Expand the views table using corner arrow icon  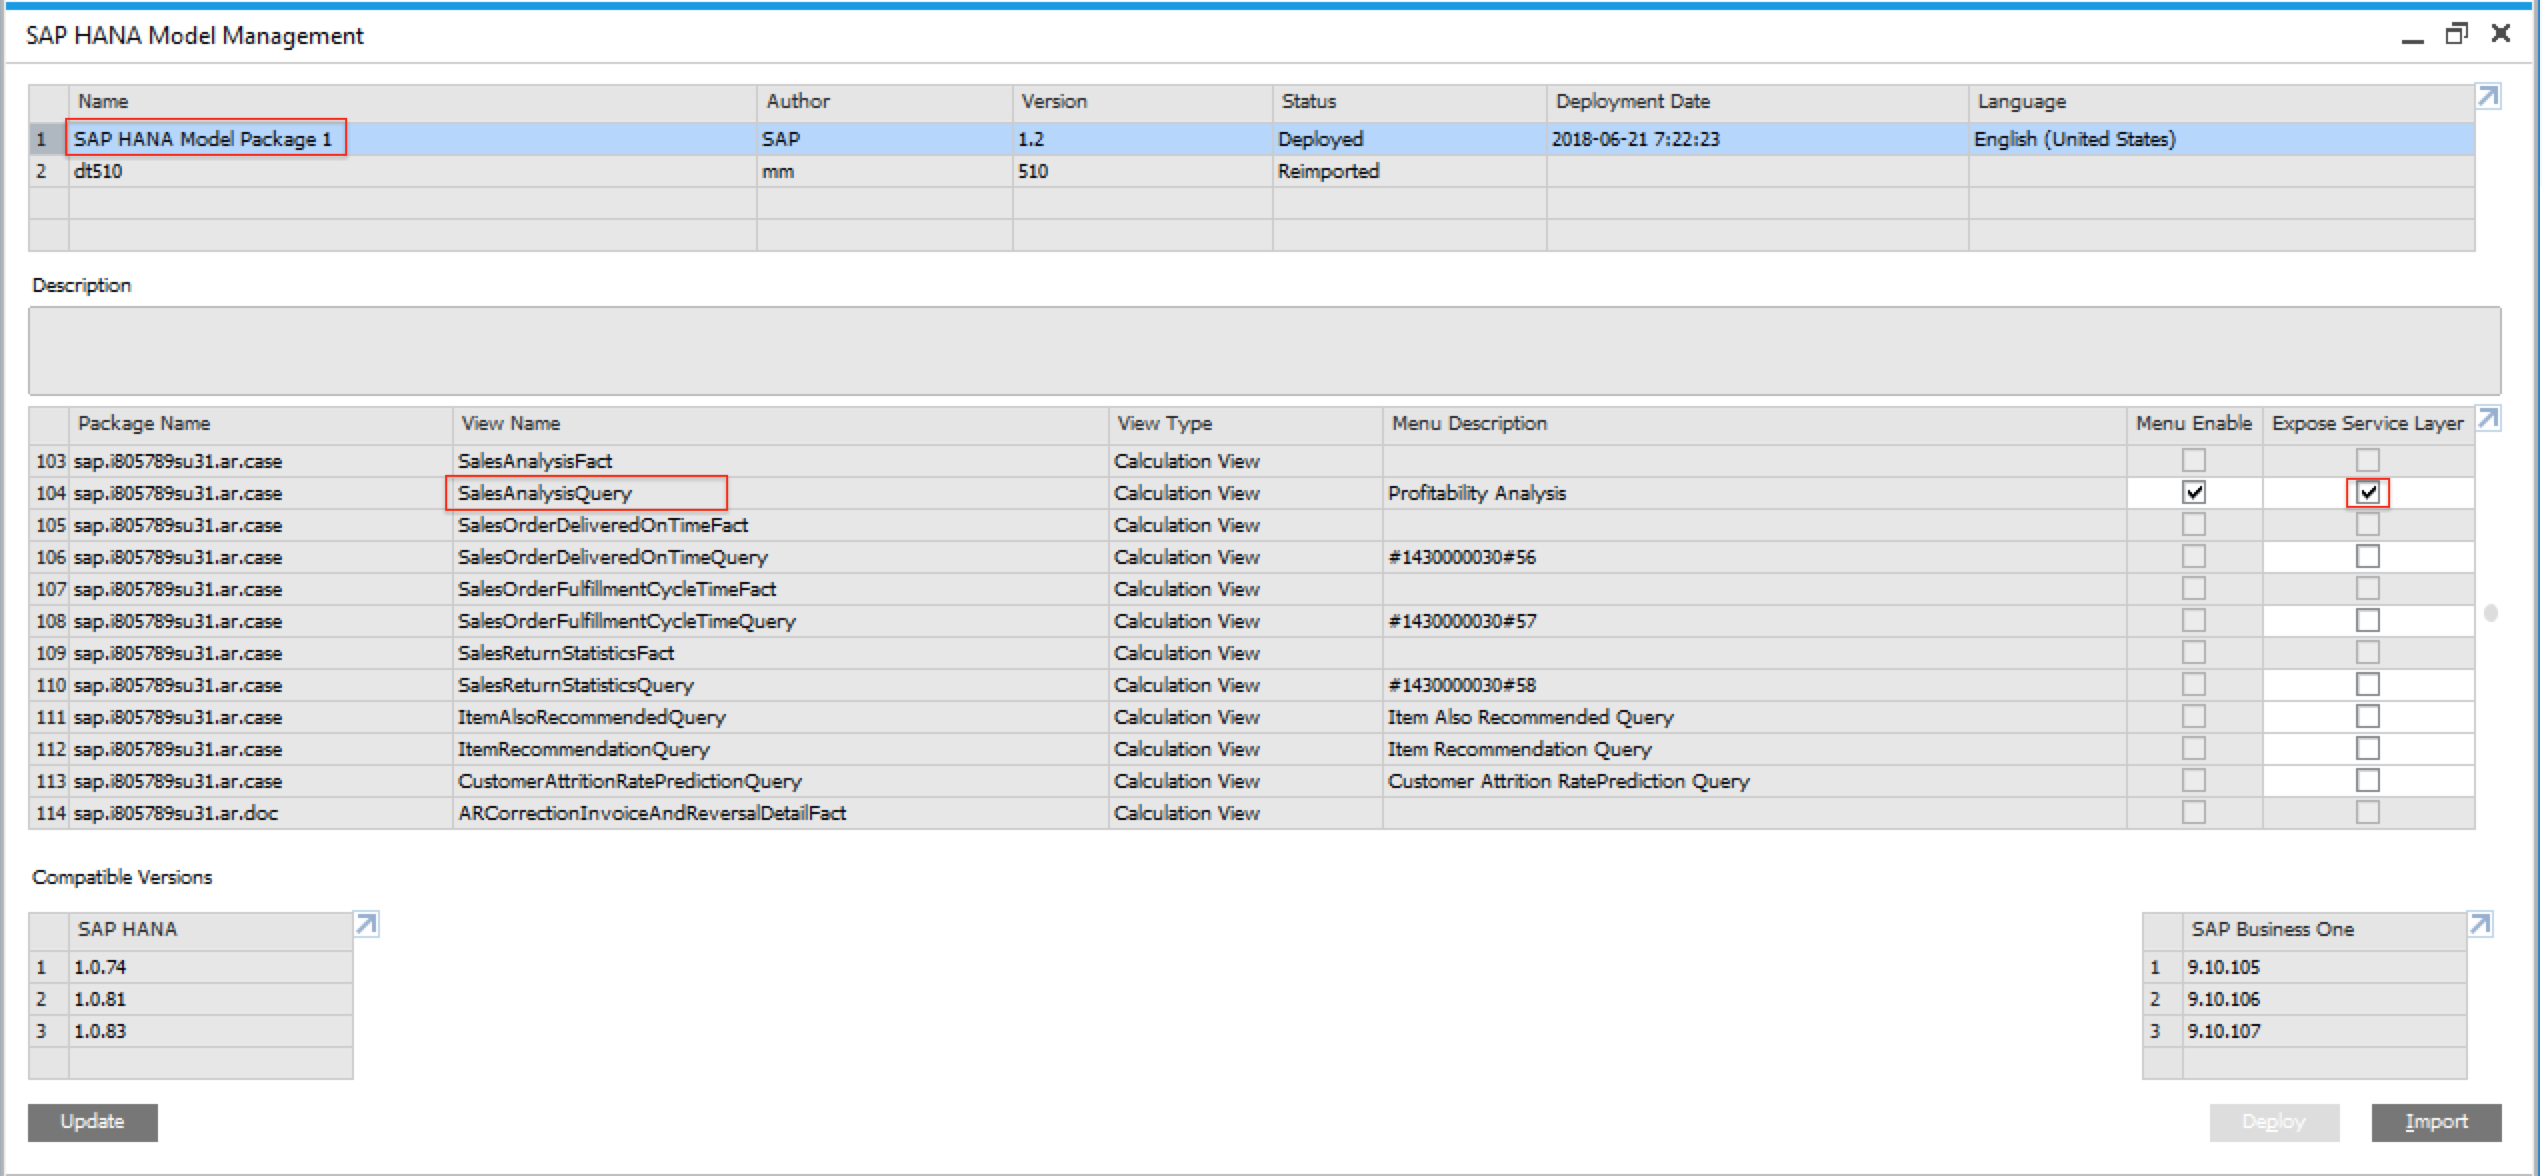click(2488, 418)
